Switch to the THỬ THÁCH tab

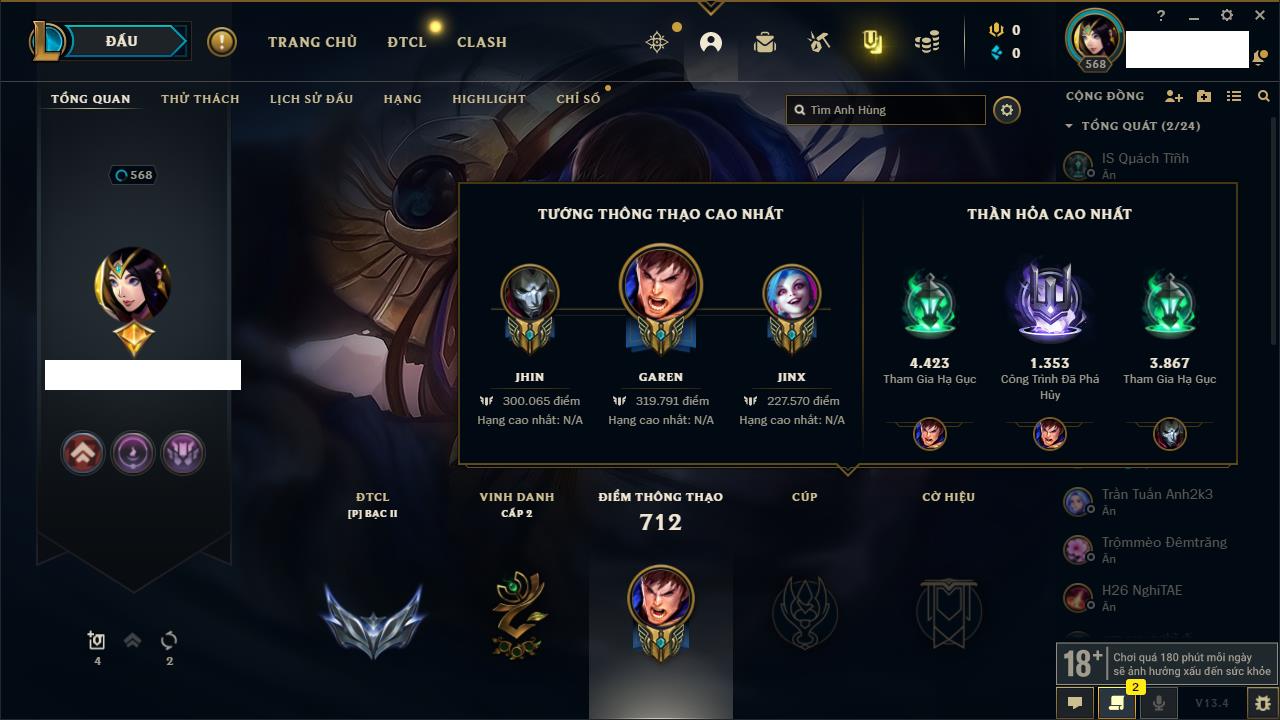200,99
